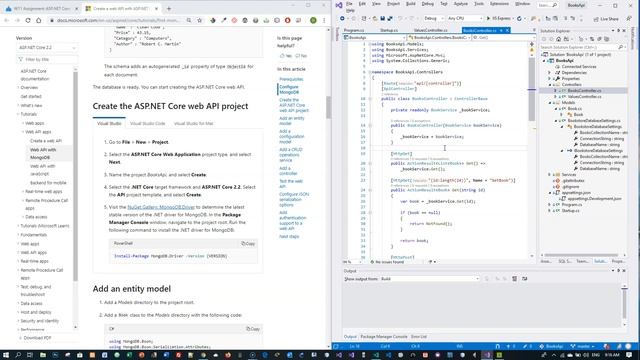Open the Debug menu
This screenshot has height=360, width=640.
428,4
